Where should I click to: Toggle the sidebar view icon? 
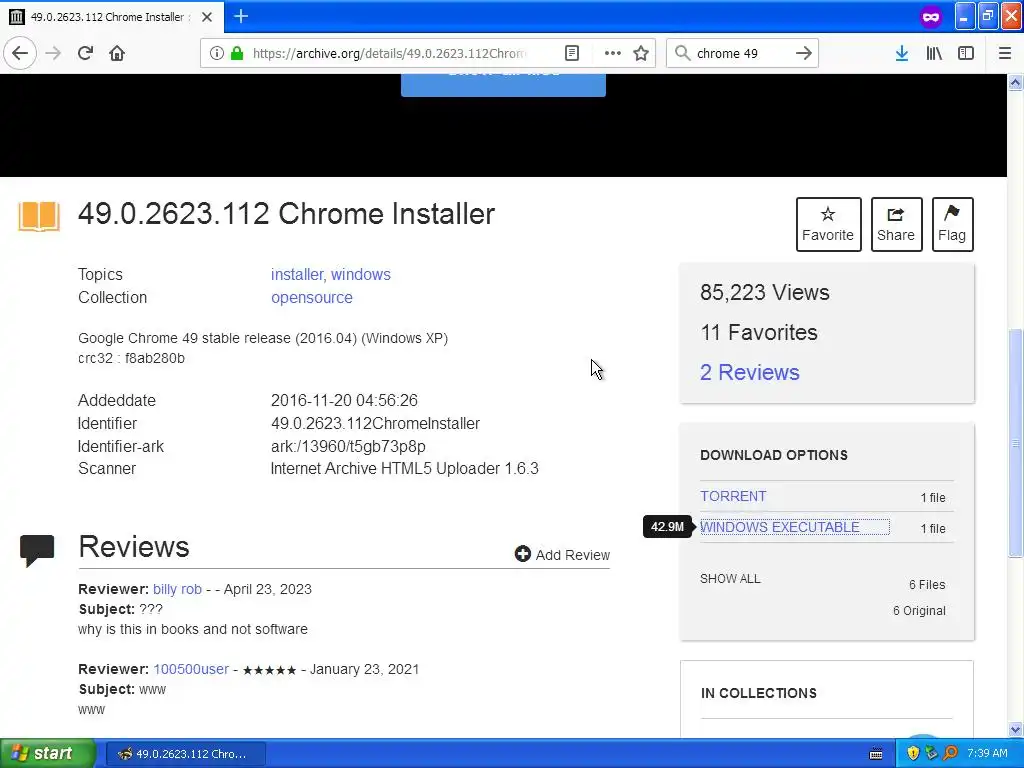(x=966, y=53)
